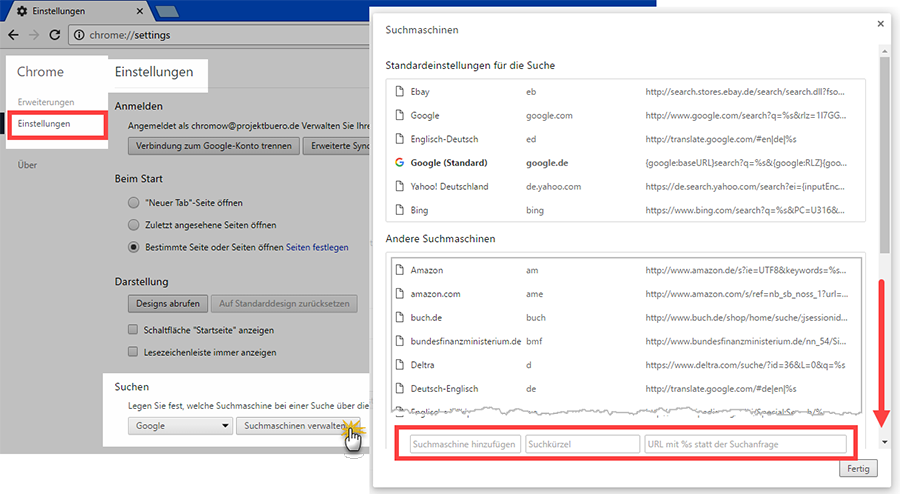Select Zuletzt angesehene Seiten öffnen radio
The image size is (900, 494).
(x=134, y=225)
